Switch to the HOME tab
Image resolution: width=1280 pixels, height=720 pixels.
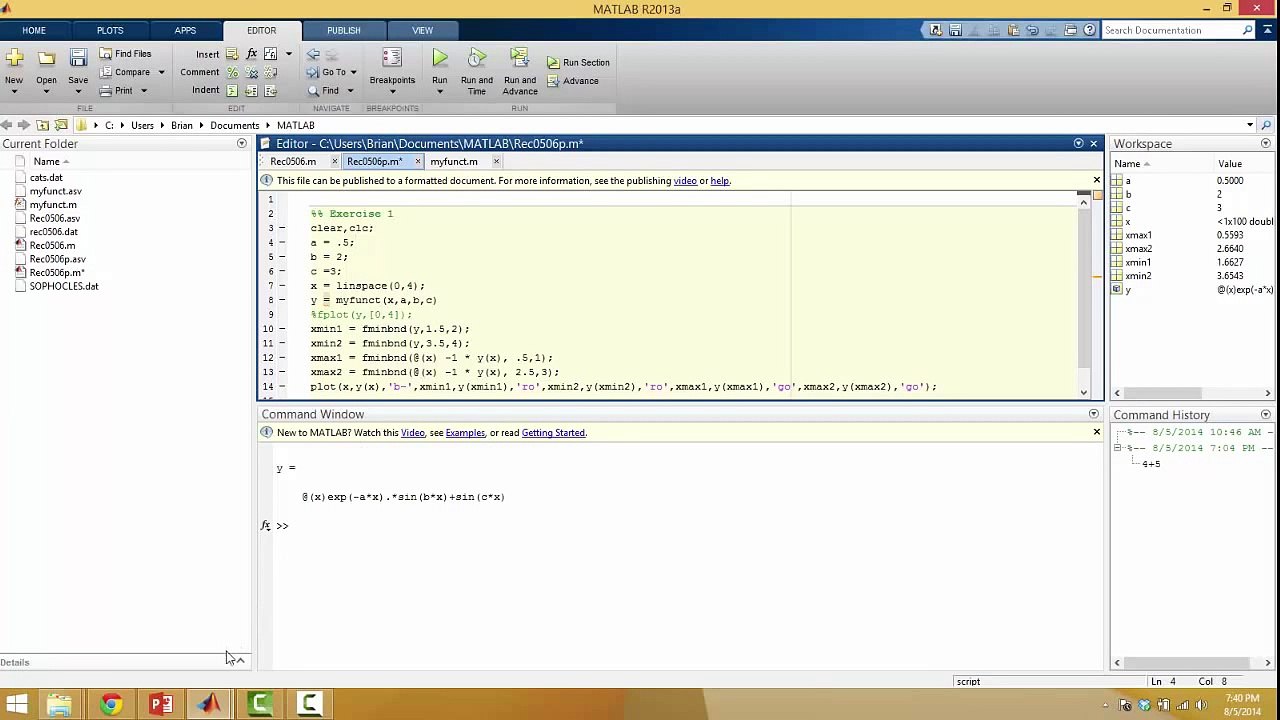(34, 30)
